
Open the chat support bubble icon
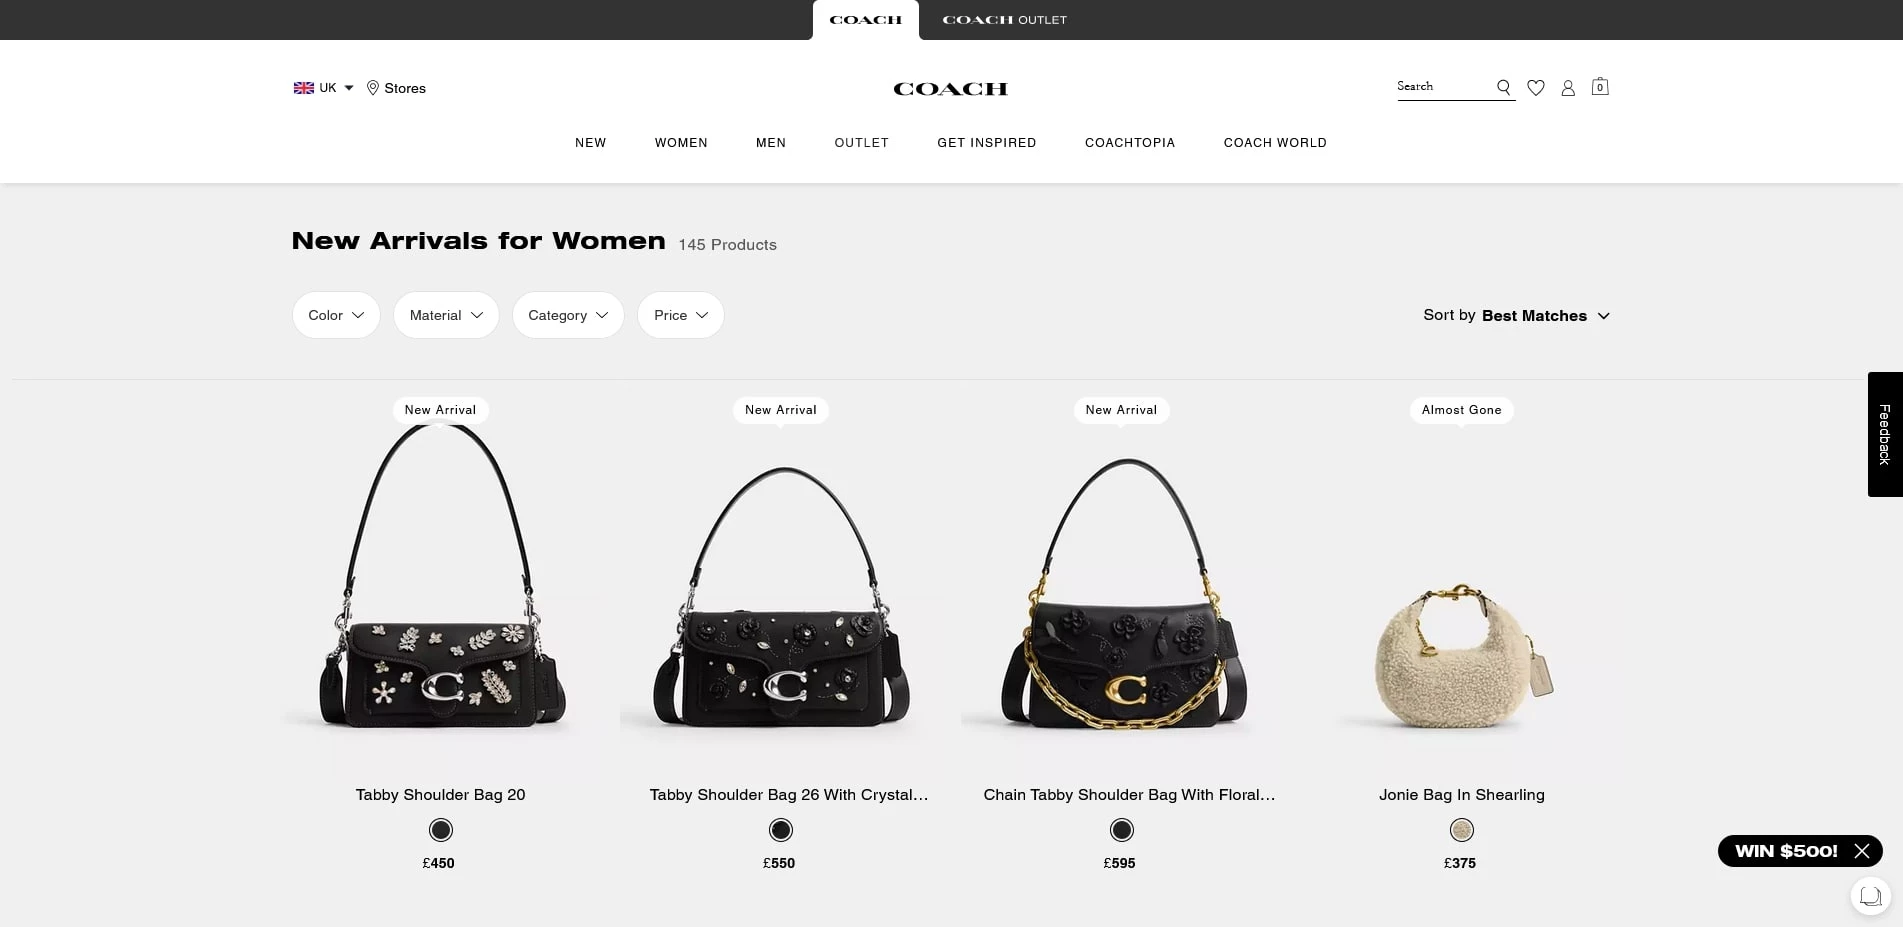coord(1870,896)
